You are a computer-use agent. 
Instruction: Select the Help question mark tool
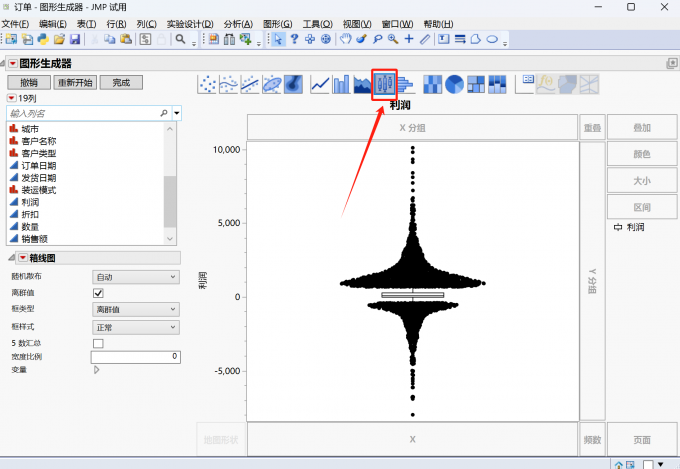tap(294, 39)
